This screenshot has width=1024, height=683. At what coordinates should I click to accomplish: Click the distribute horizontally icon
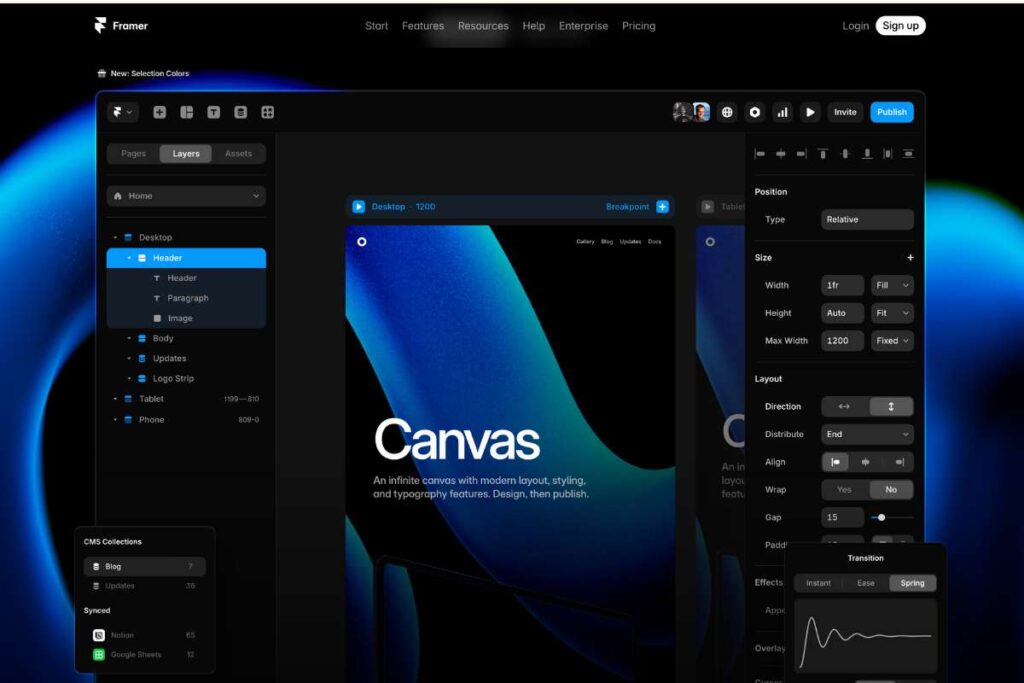point(888,153)
